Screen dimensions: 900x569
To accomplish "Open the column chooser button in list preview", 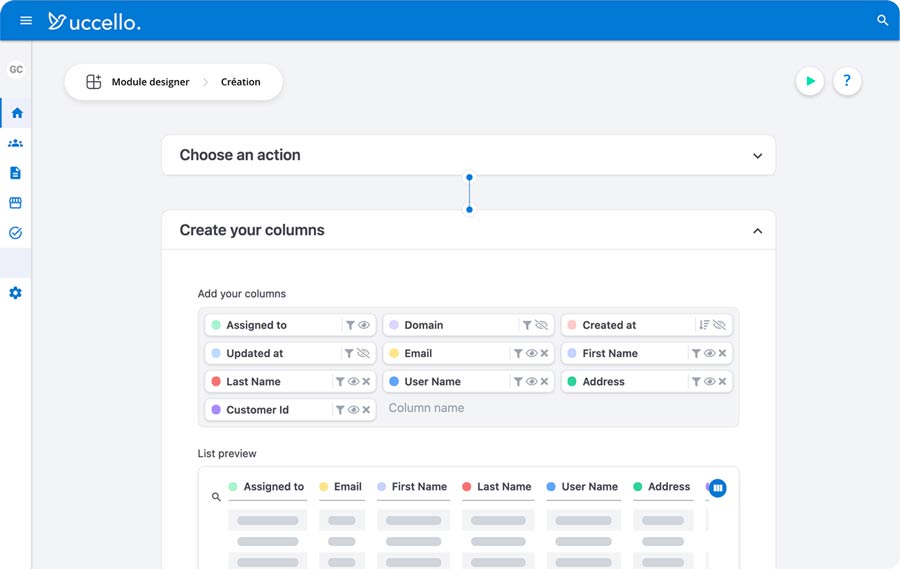I will click(717, 488).
